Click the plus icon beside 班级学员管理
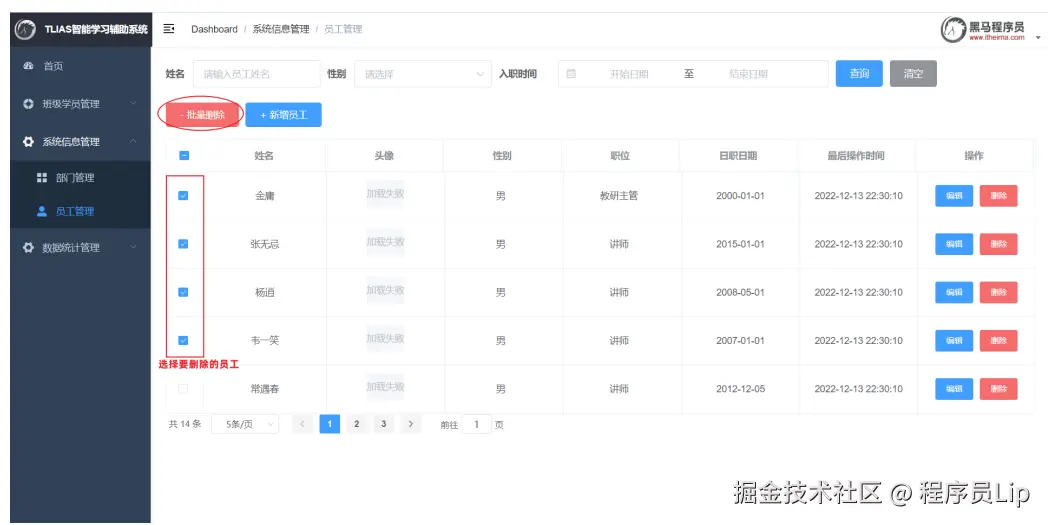This screenshot has width=1048, height=525. 28,104
